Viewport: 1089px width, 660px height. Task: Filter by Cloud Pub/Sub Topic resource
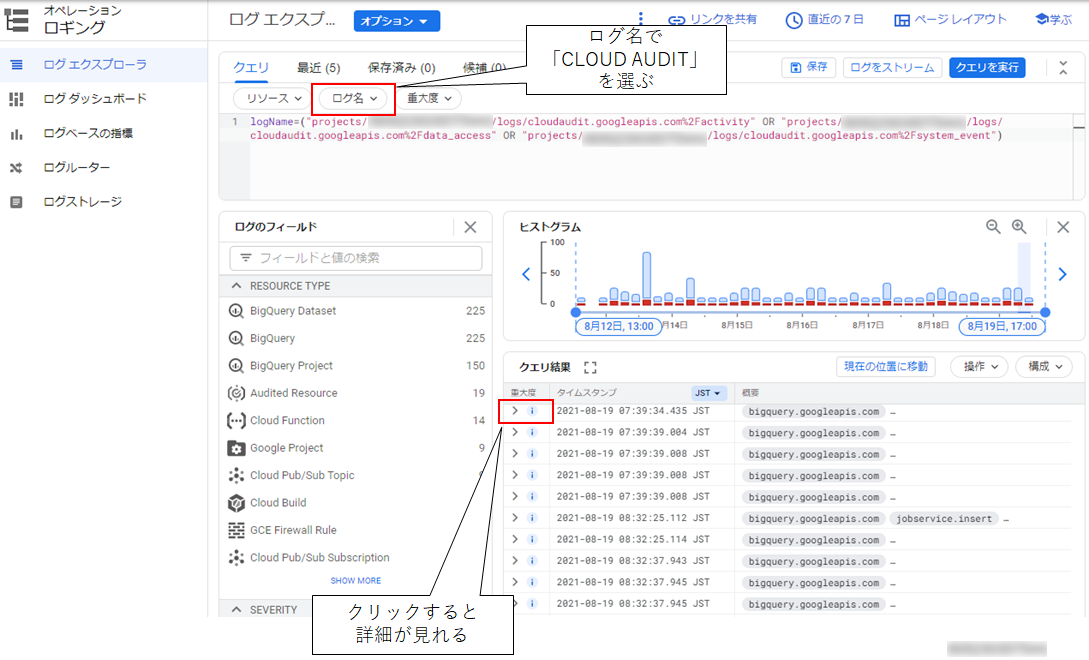click(356, 475)
